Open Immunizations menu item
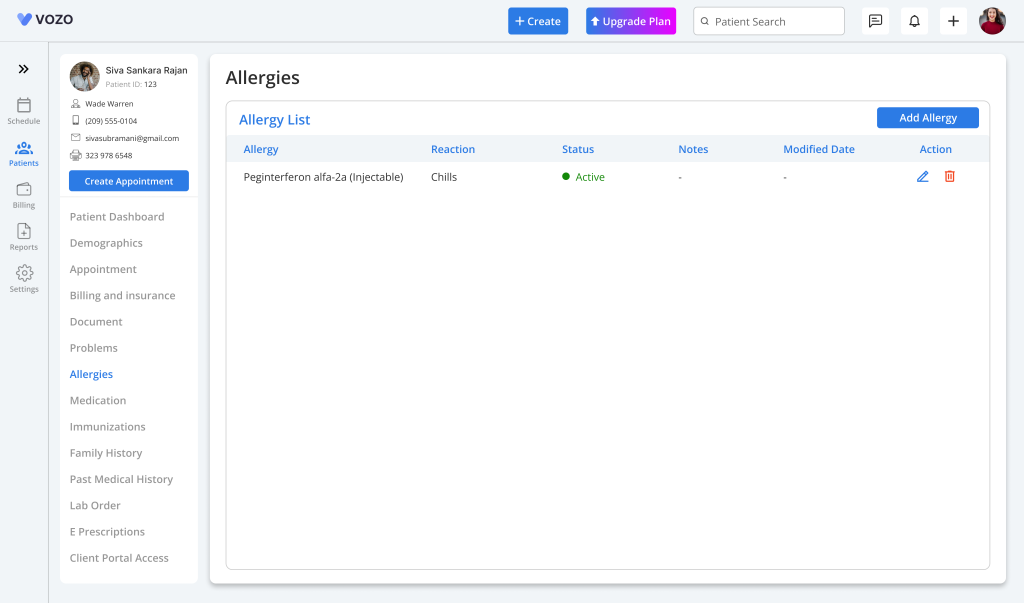This screenshot has width=1024, height=603. (x=108, y=427)
